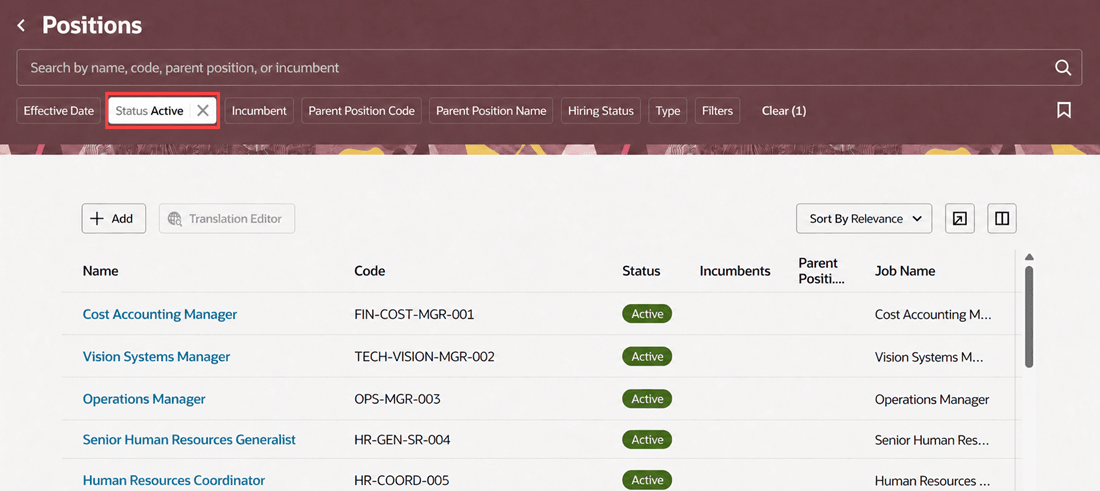Expand the Sort By Relevance dropdown
1100x491 pixels.
point(864,219)
